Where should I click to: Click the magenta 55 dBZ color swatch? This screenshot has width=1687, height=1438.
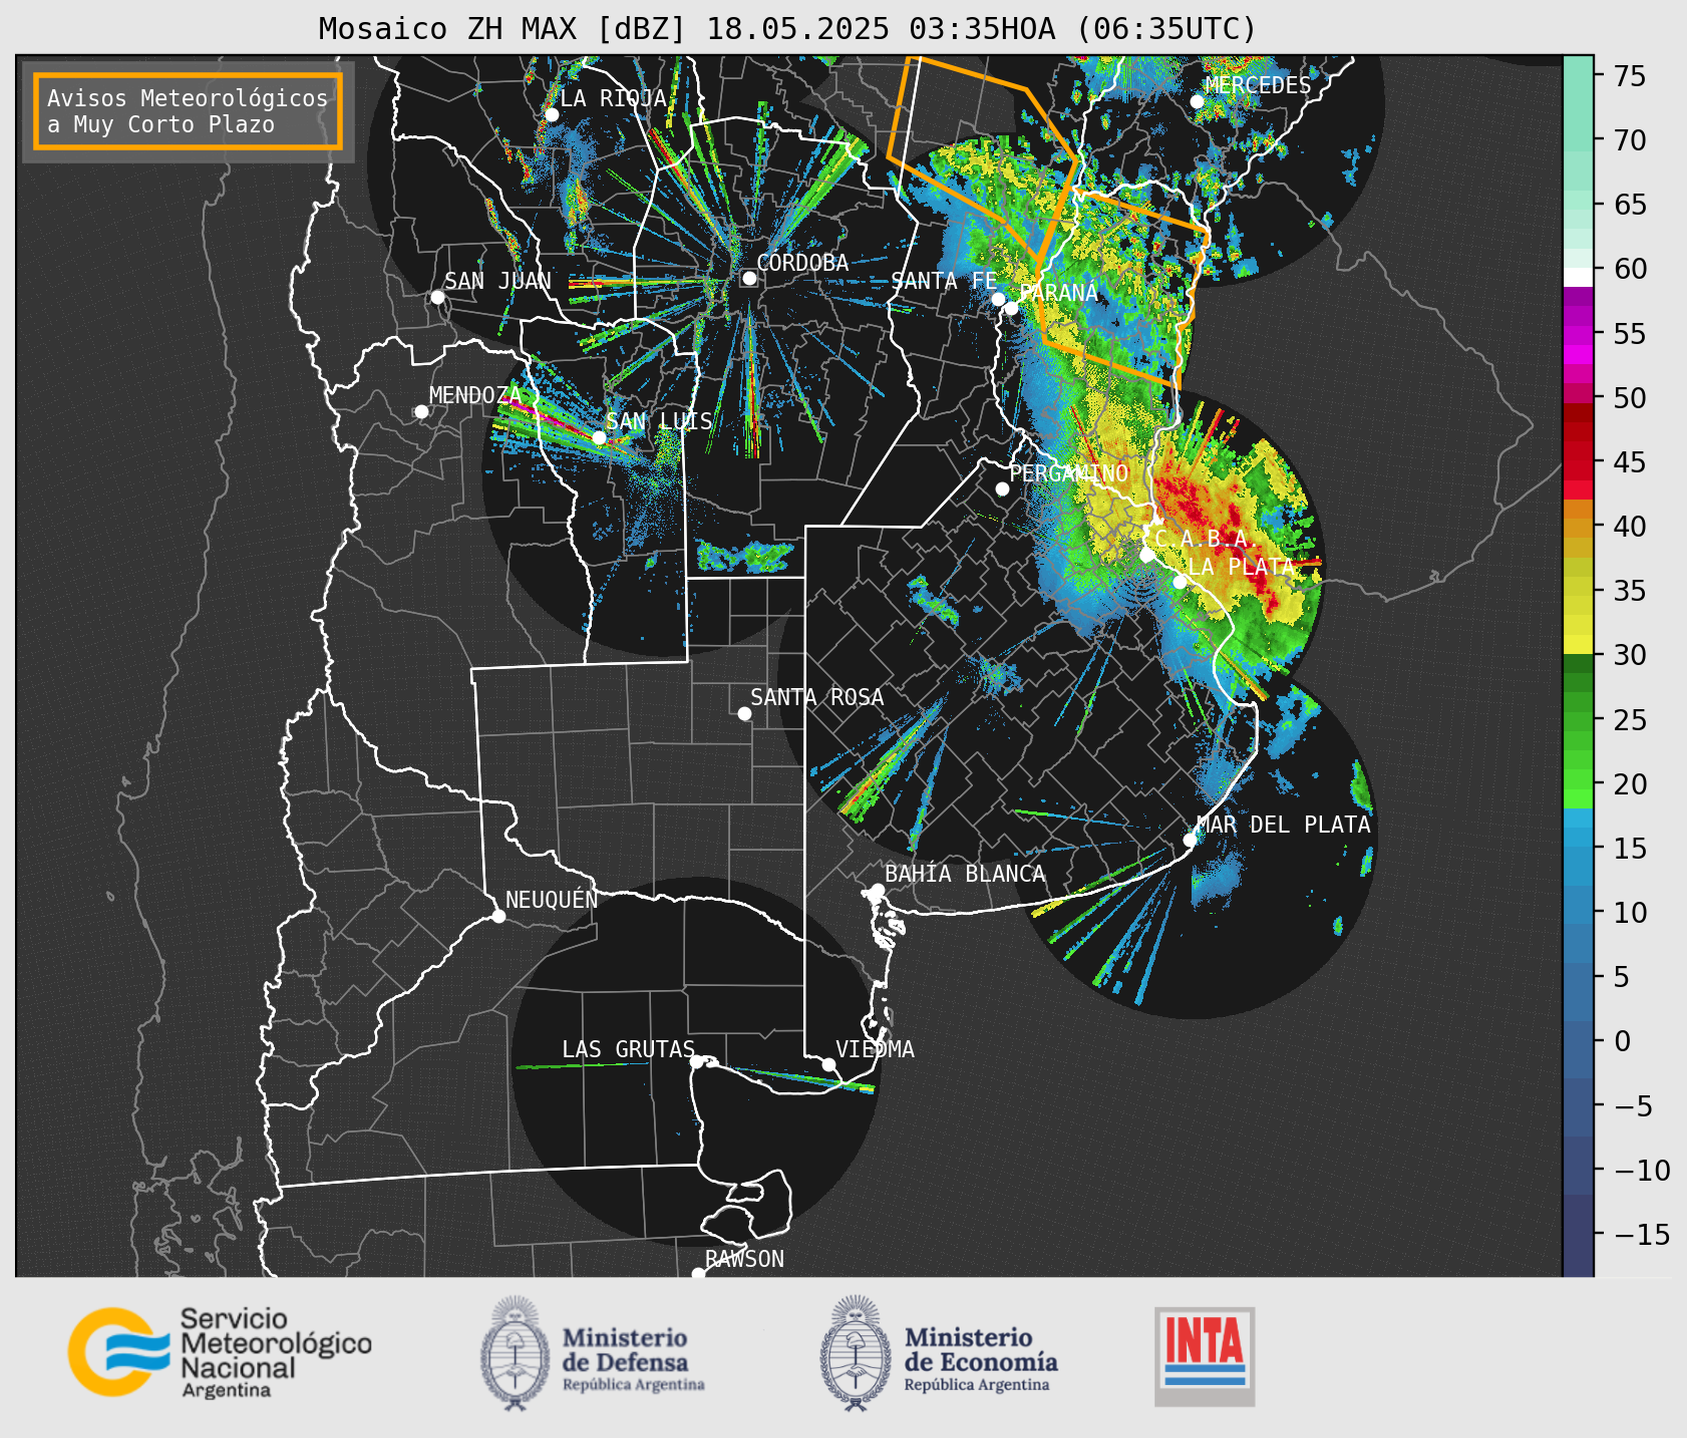[1578, 333]
